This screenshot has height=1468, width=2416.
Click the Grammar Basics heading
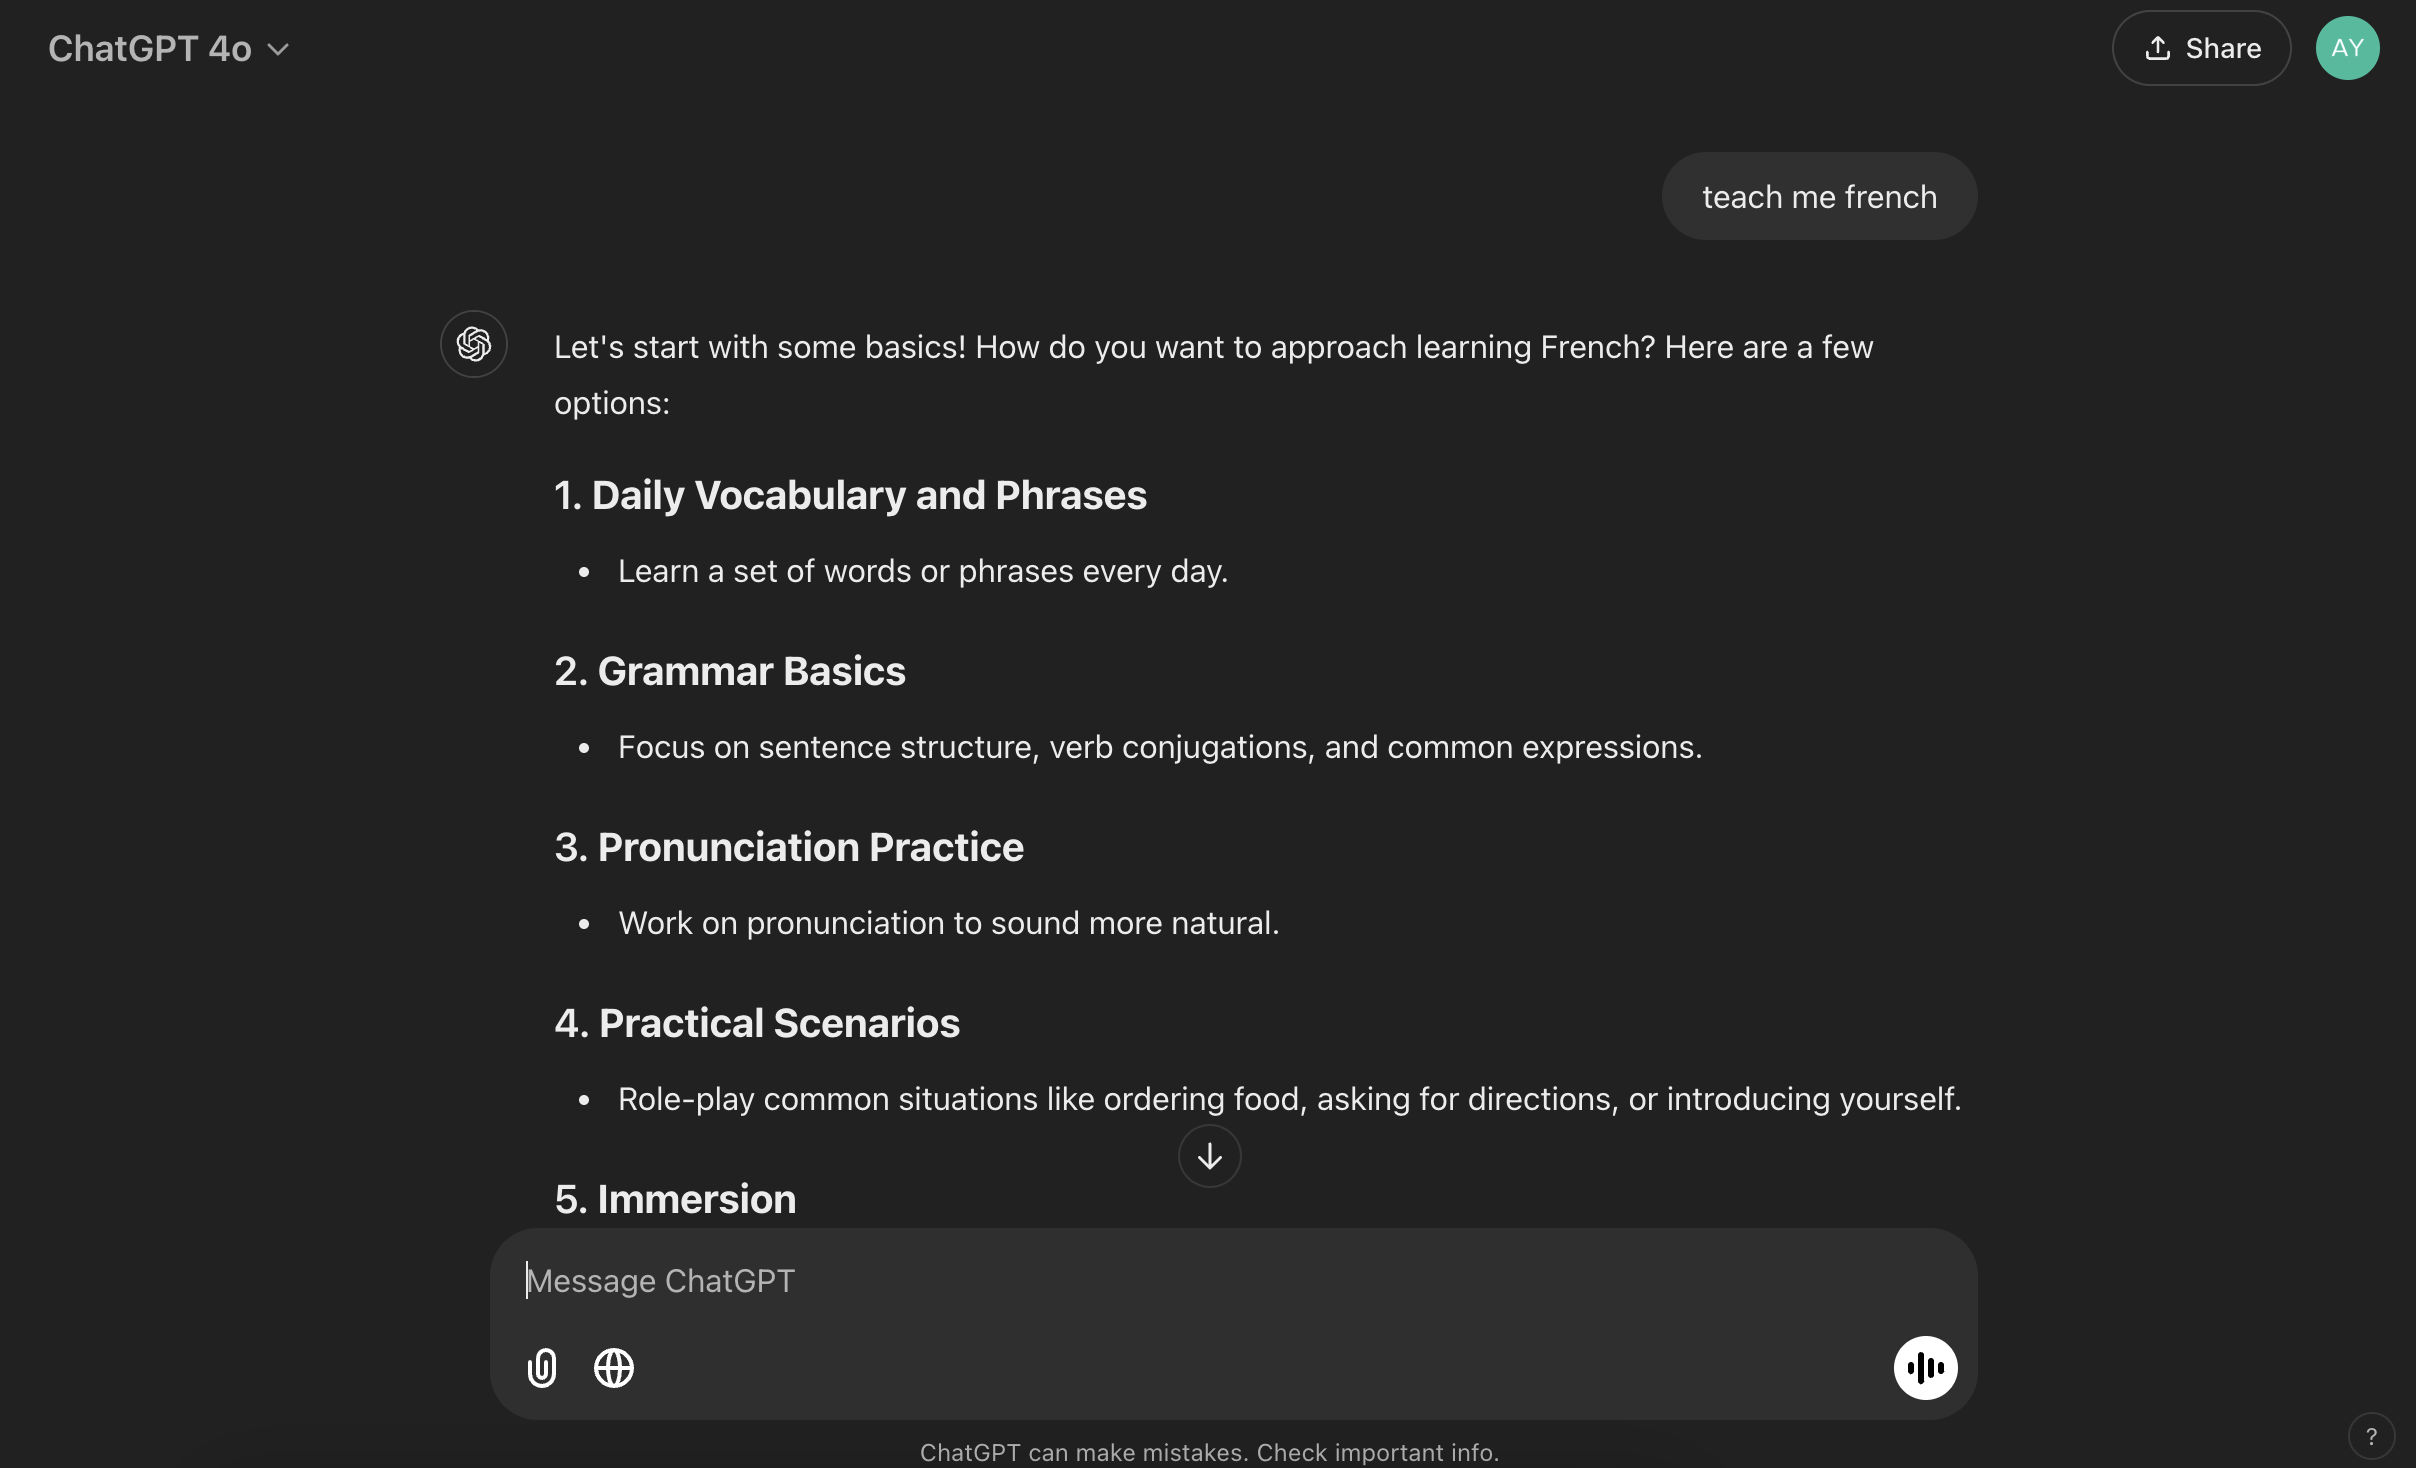coord(730,671)
